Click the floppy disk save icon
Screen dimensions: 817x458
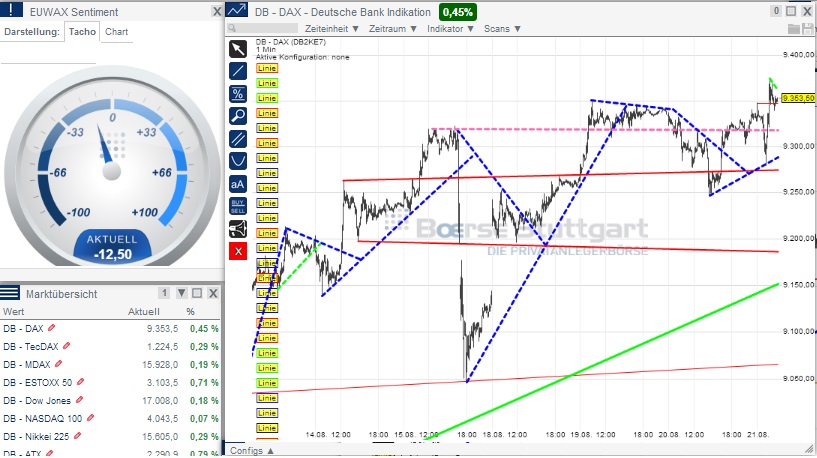coord(808,29)
